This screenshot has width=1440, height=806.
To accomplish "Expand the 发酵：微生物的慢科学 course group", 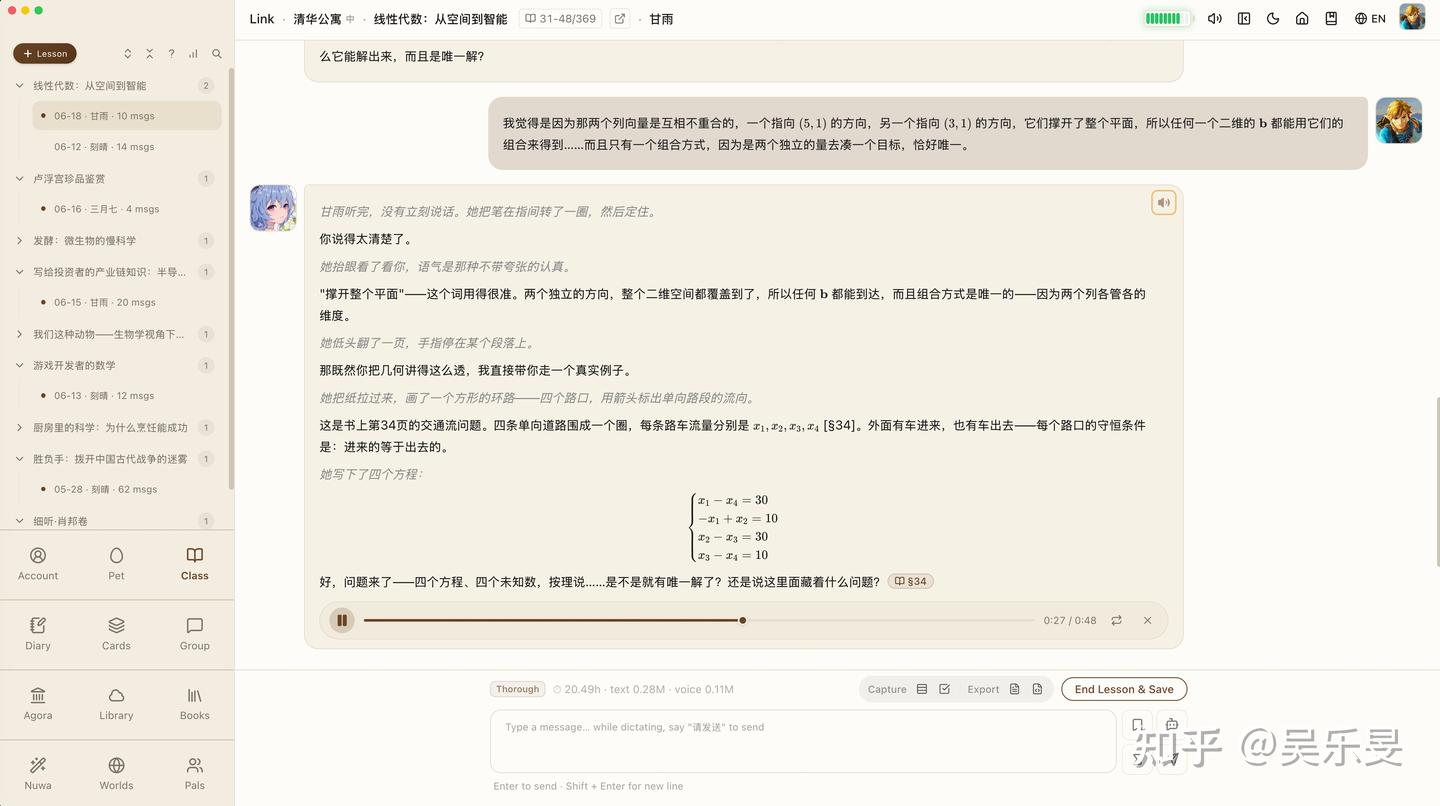I will pos(19,241).
